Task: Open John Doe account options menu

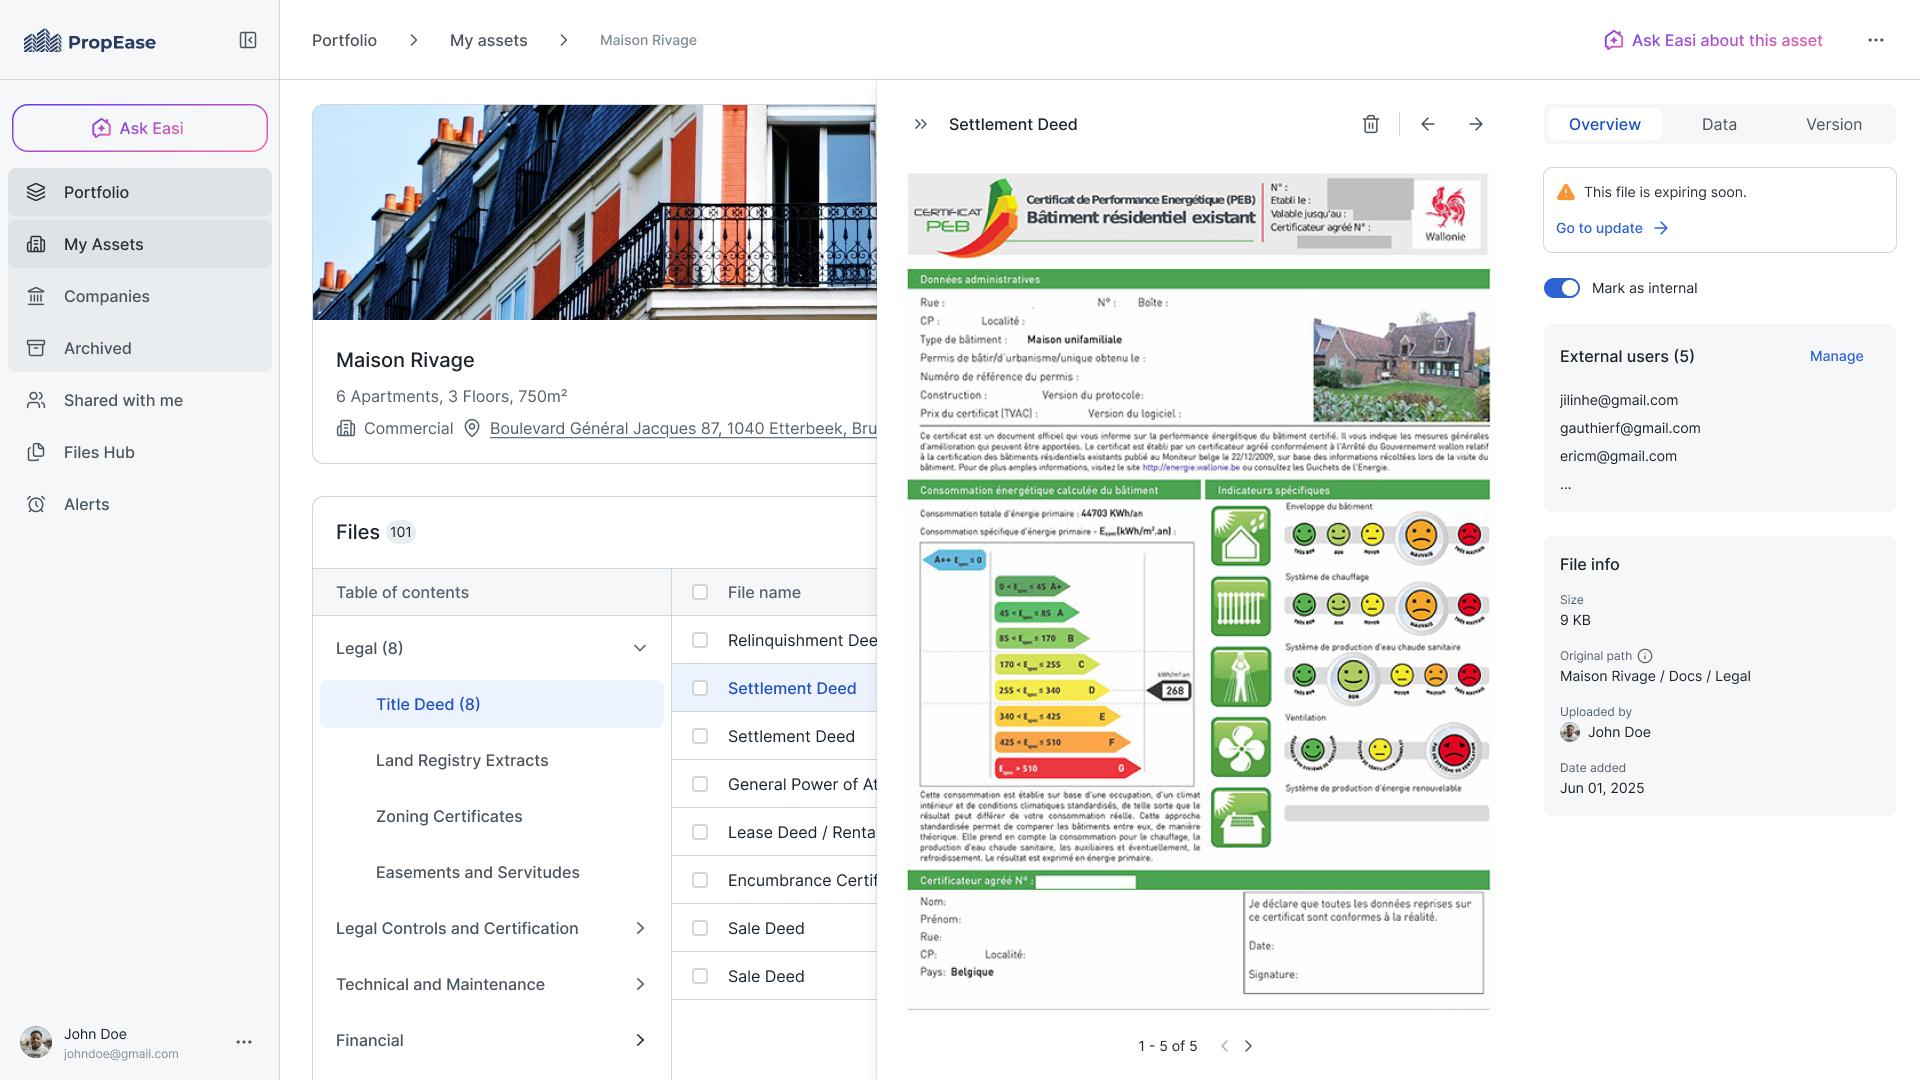Action: 244,1042
